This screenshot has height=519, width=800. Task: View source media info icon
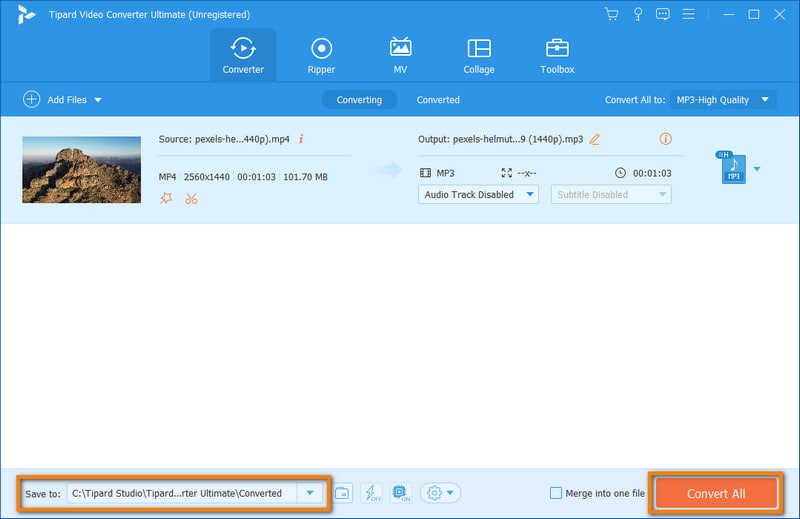coord(301,139)
